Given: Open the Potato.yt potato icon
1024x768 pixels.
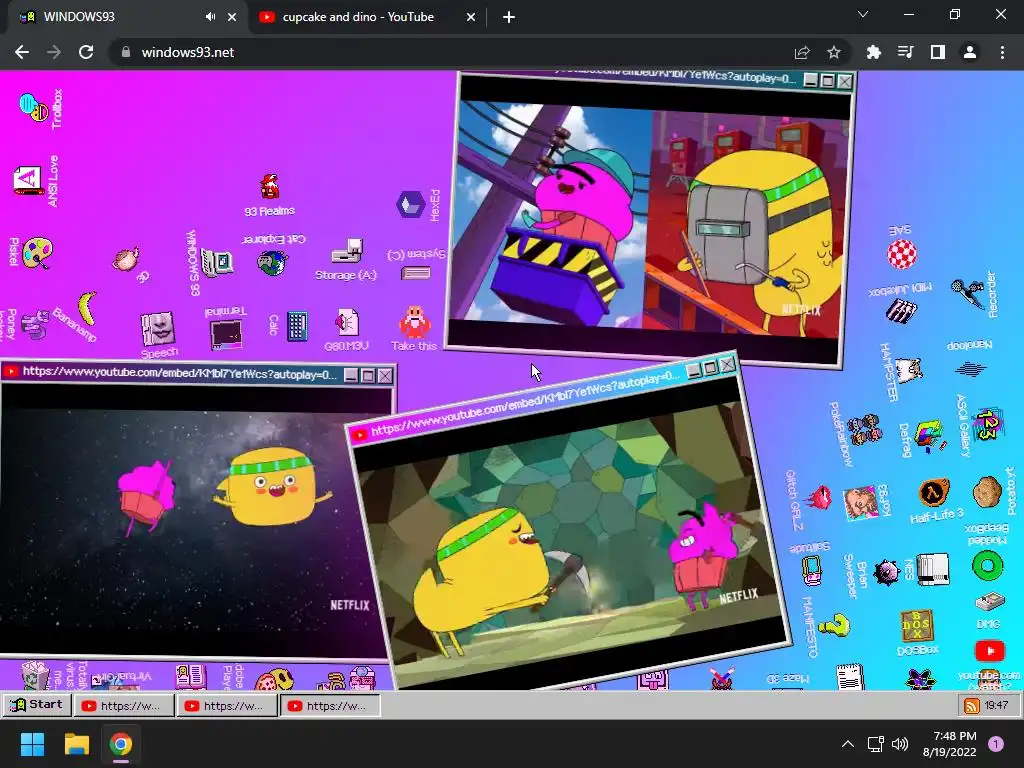Looking at the screenshot, I should [987, 492].
